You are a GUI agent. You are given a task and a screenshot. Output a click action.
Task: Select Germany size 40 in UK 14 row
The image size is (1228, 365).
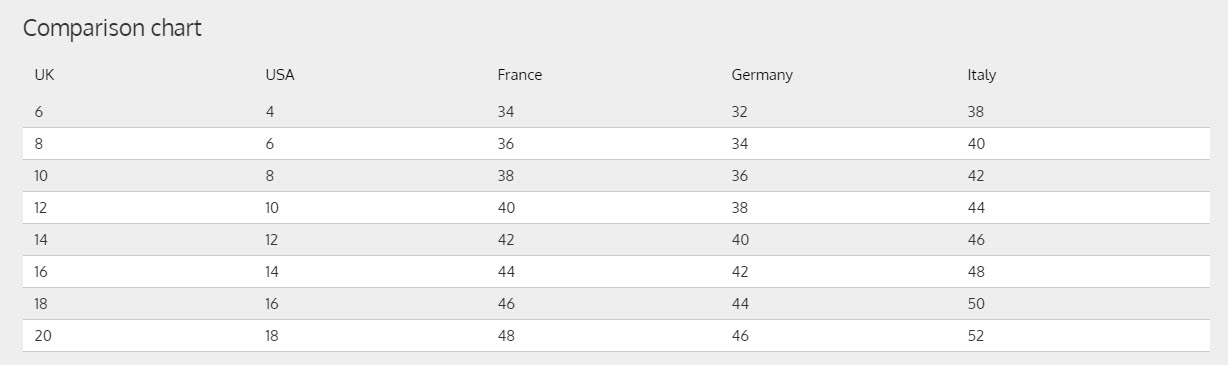pyautogui.click(x=740, y=240)
